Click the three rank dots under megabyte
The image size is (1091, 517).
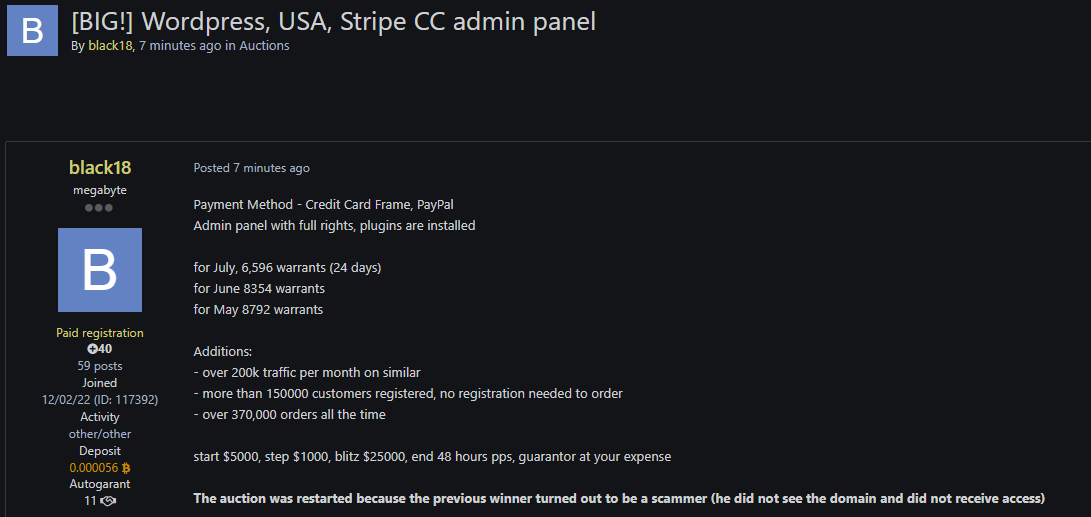tap(99, 208)
